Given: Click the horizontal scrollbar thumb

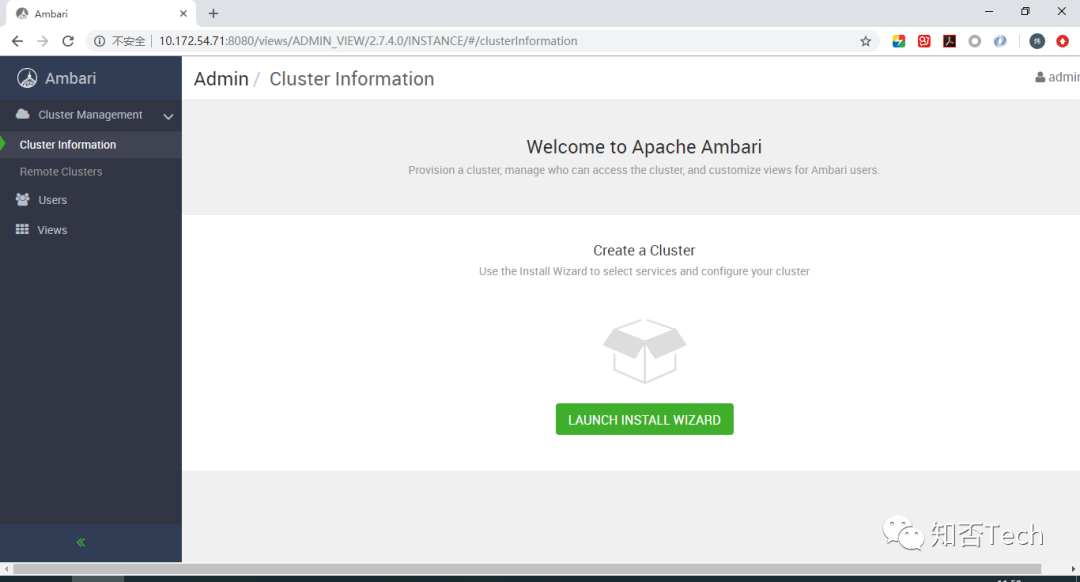Looking at the screenshot, I should (527, 569).
